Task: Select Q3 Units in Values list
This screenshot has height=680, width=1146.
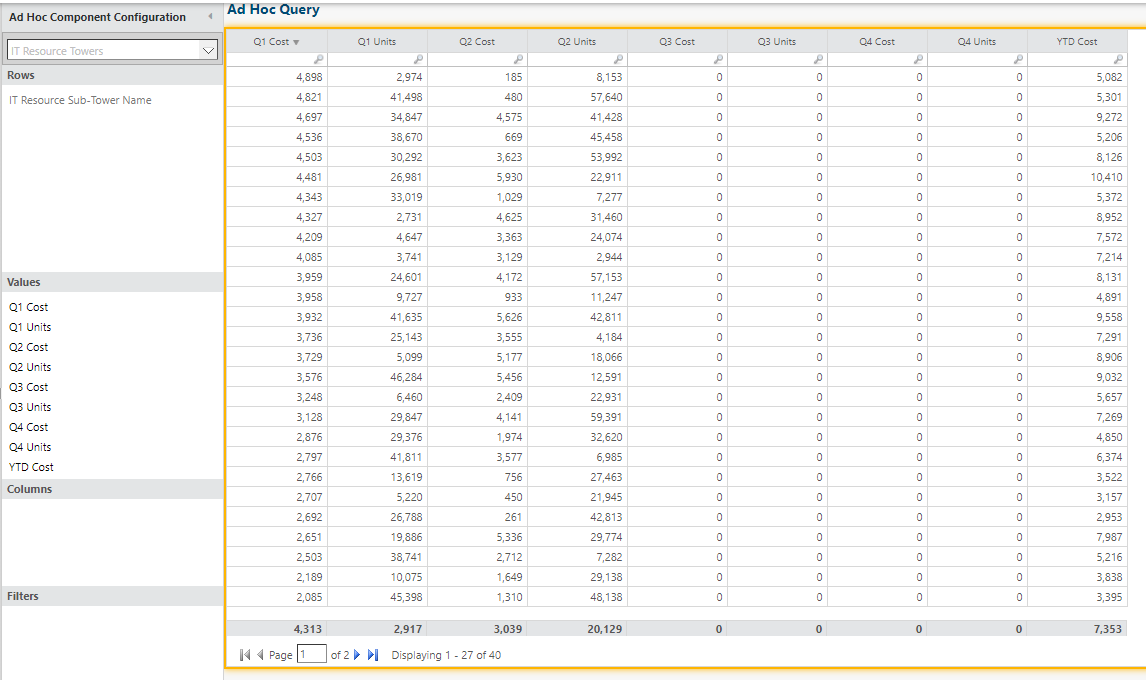Action: (x=30, y=407)
